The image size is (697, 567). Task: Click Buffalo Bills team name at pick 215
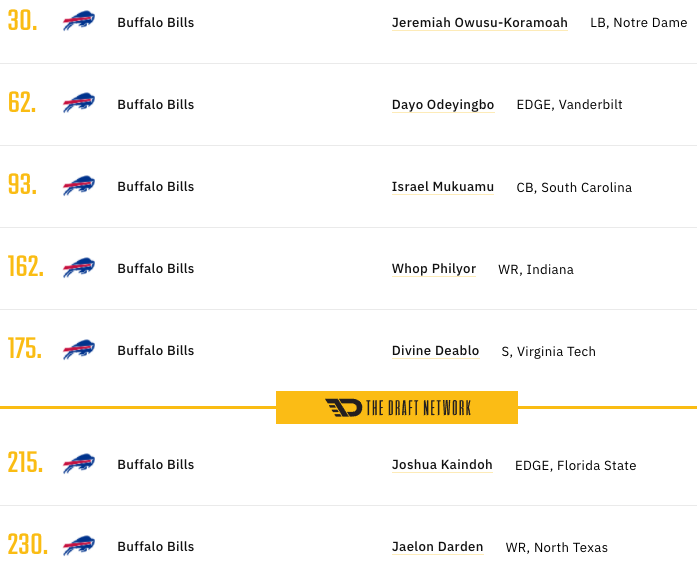[156, 464]
